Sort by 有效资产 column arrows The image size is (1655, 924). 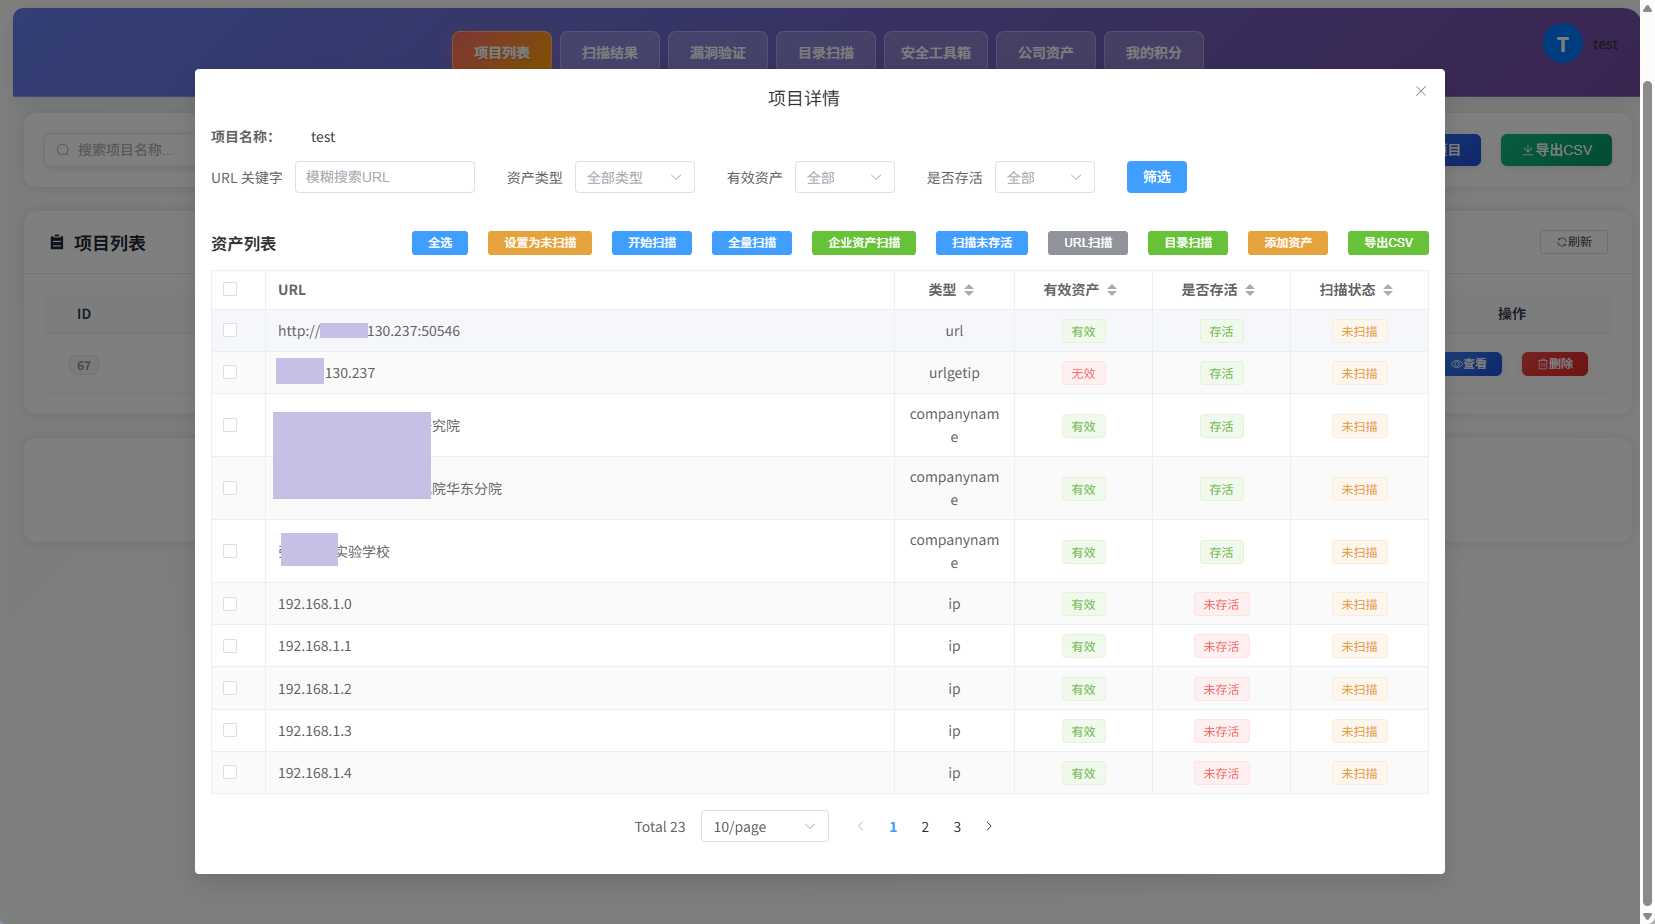[x=1112, y=290]
